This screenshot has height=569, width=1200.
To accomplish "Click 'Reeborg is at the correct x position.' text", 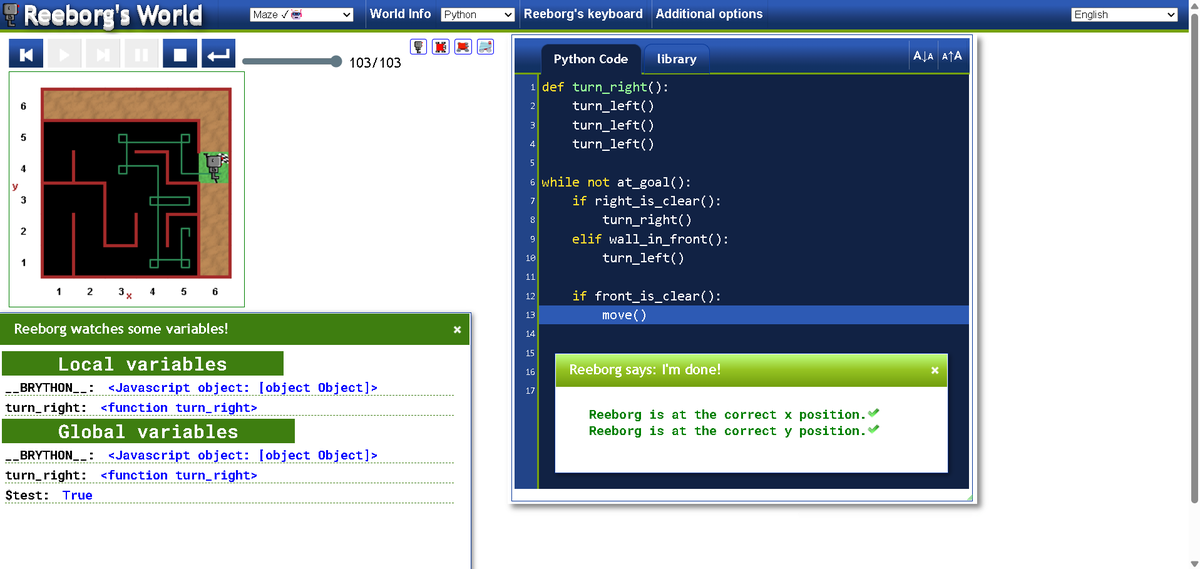I will point(726,414).
